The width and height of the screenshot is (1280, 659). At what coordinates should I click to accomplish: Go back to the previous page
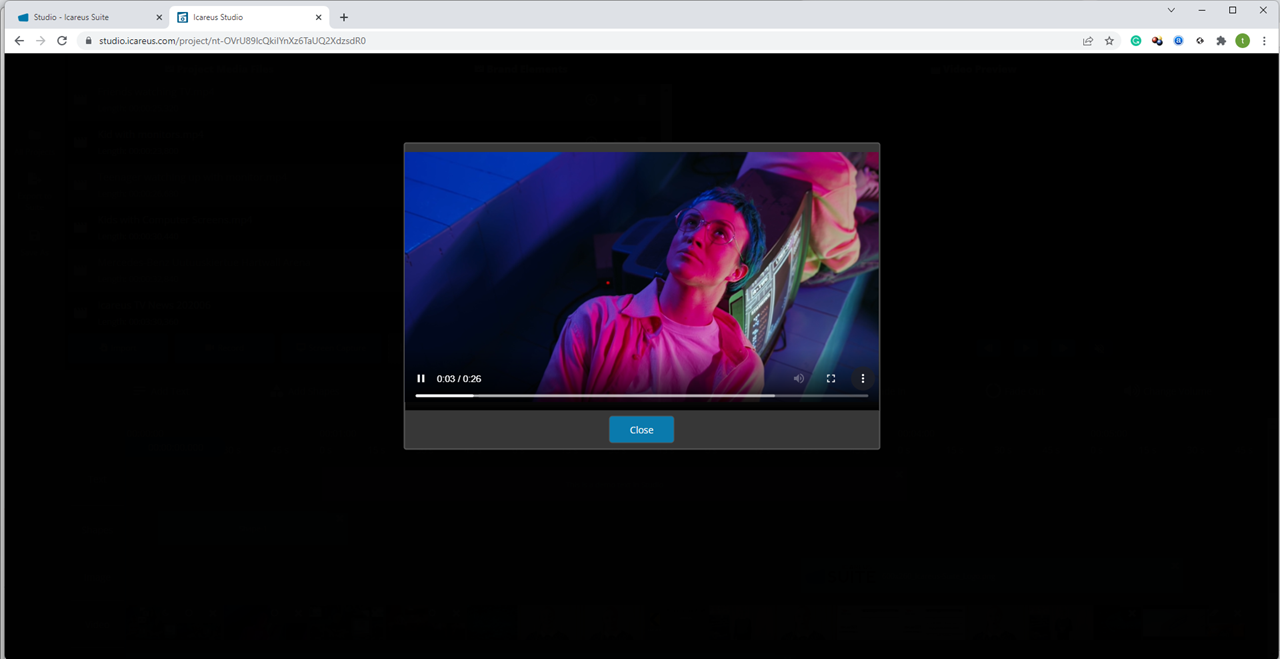pos(19,41)
